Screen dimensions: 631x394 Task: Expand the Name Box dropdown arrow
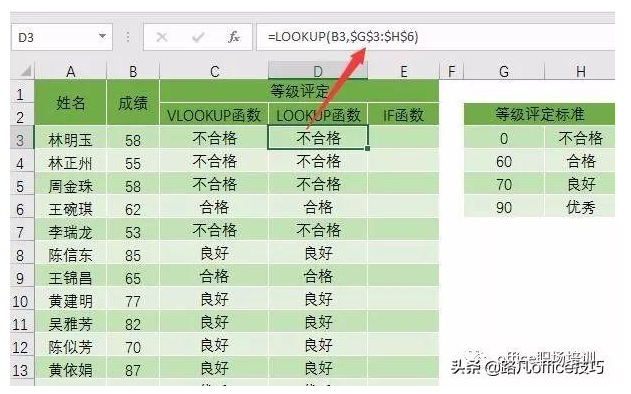tap(103, 36)
